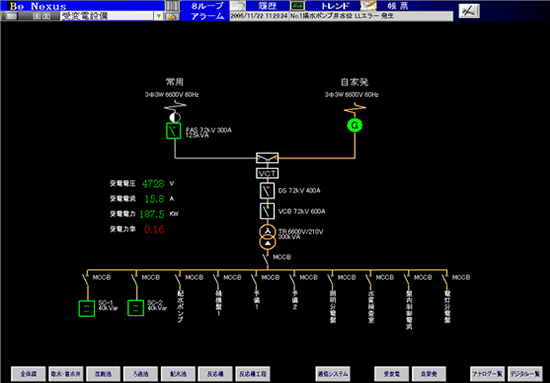Open the 受変電設備 screen selection dropdown

pyautogui.click(x=107, y=16)
